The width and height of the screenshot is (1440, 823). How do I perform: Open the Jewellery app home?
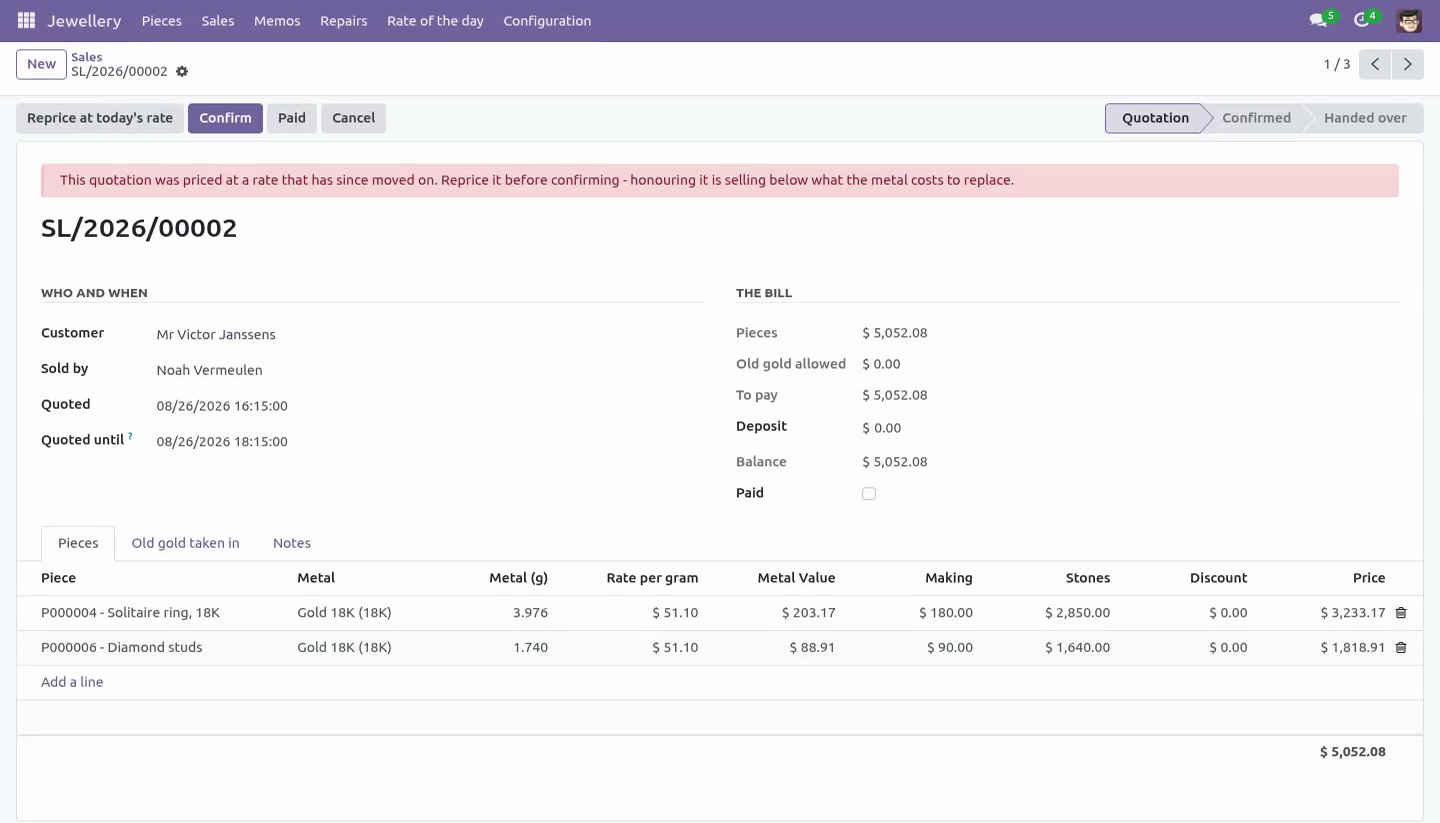[x=84, y=20]
